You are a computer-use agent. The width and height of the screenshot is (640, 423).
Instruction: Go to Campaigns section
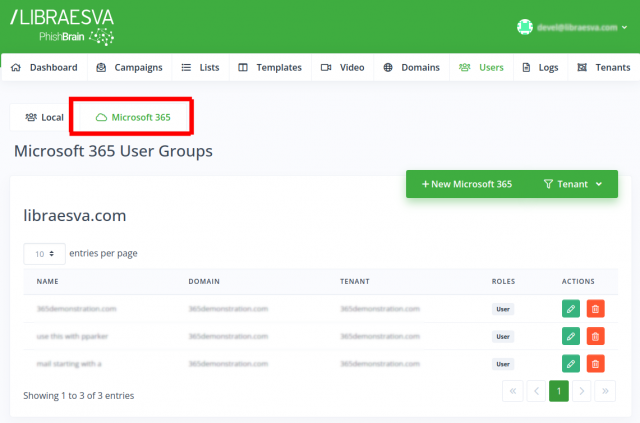129,67
